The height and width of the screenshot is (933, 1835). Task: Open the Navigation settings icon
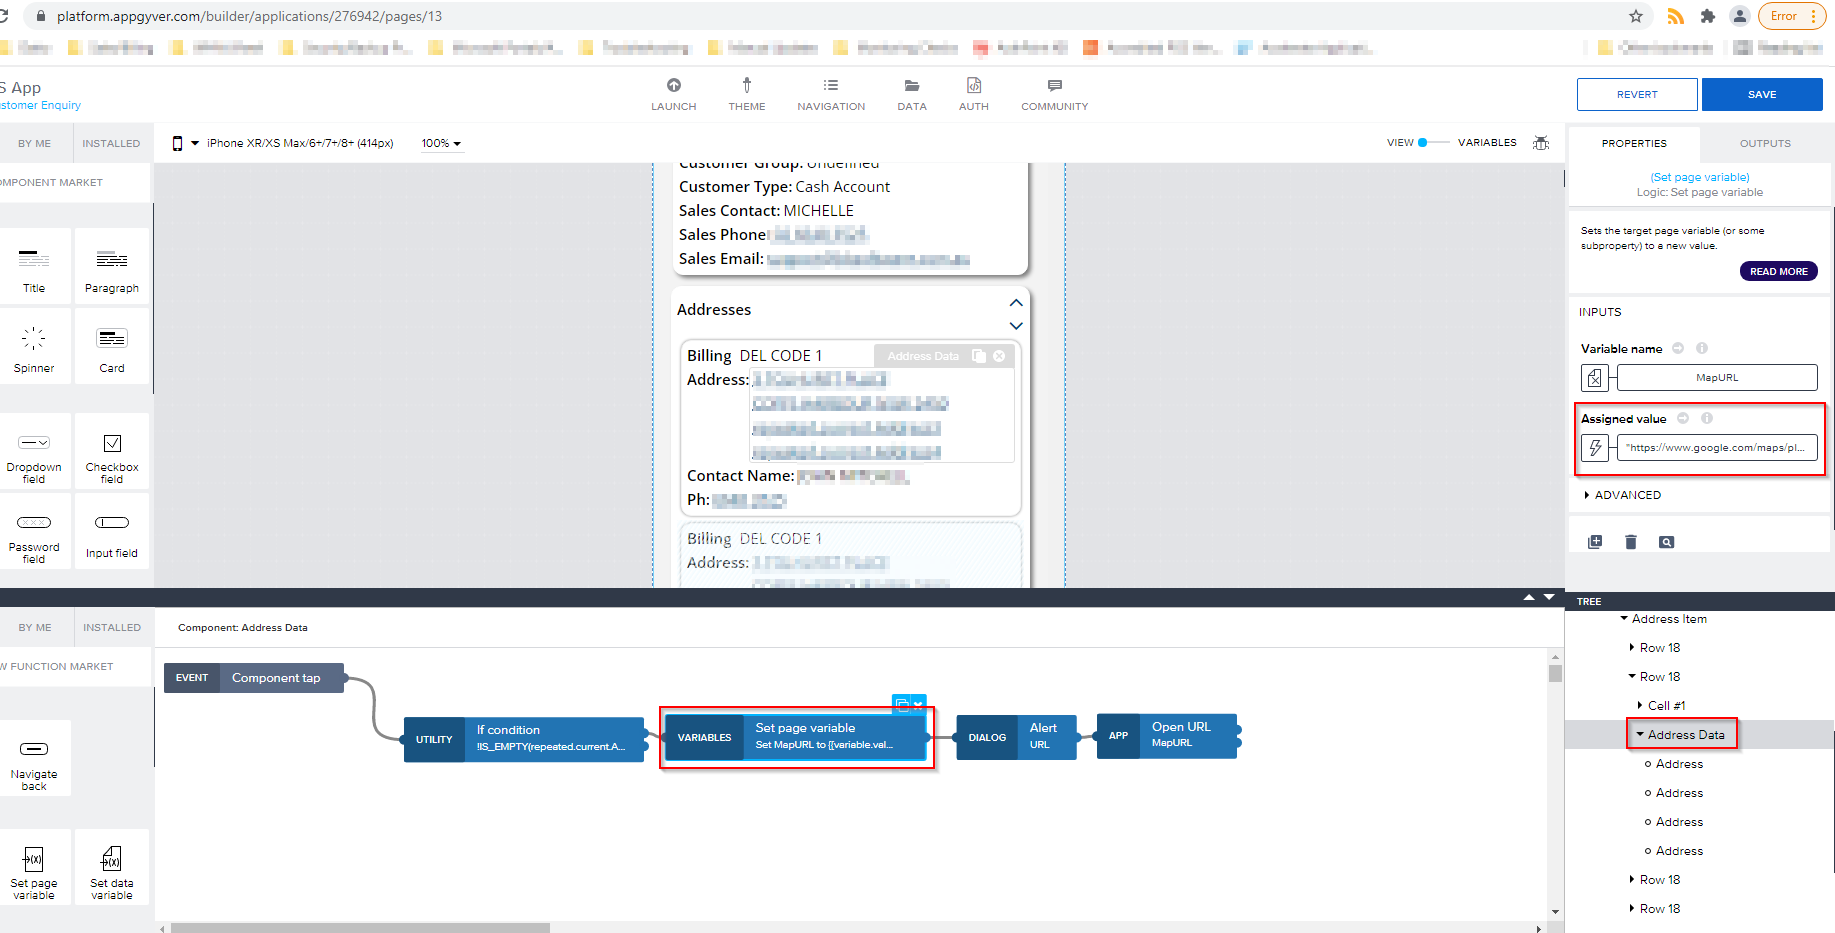click(x=831, y=86)
